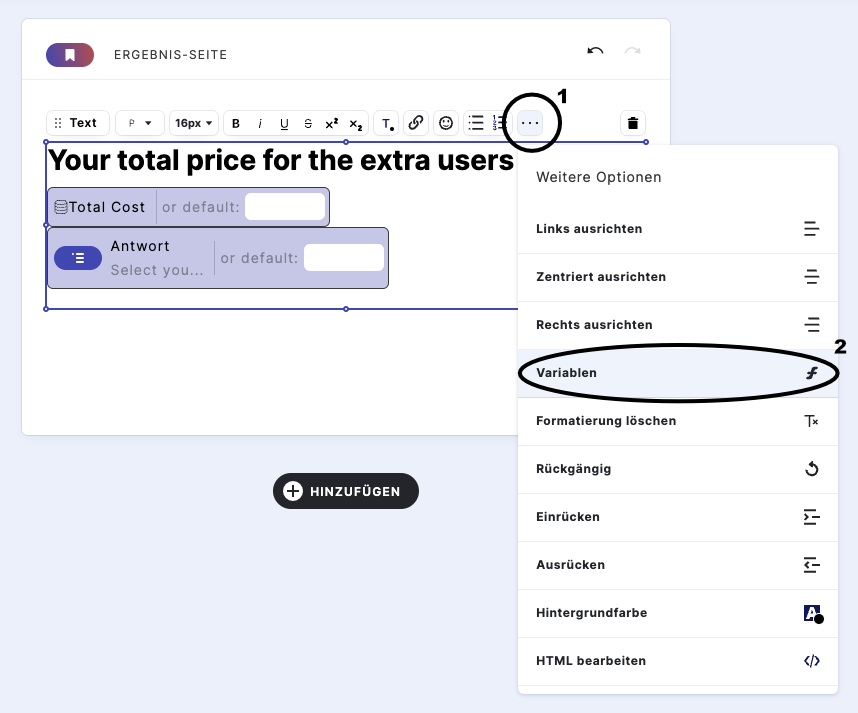Underline the selected text
Image resolution: width=858 pixels, height=713 pixels.
283,123
